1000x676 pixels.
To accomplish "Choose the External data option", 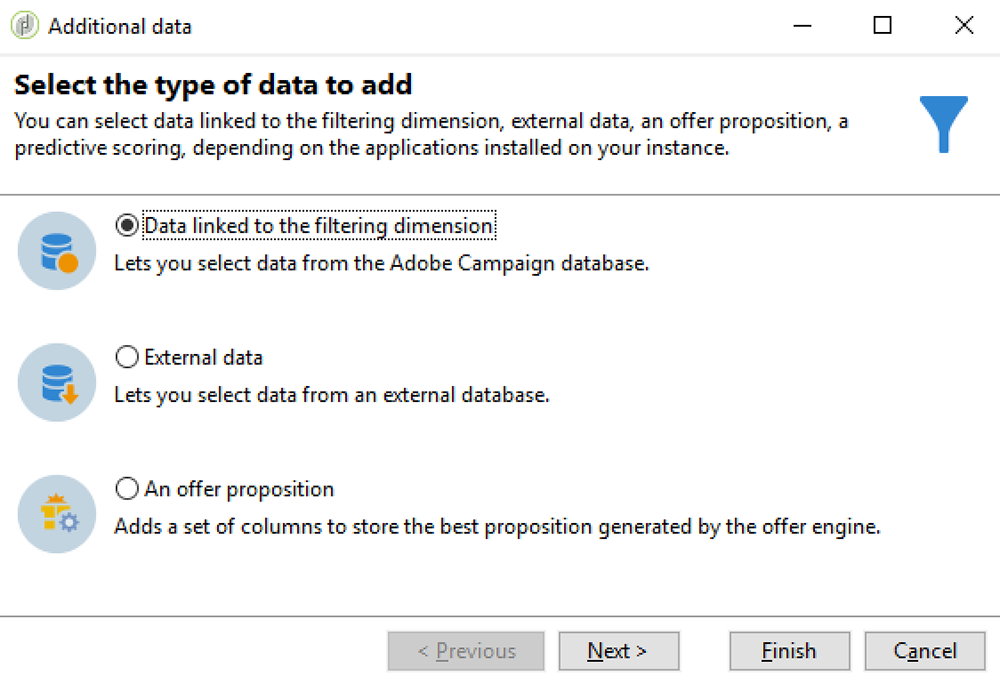I will pyautogui.click(x=127, y=357).
